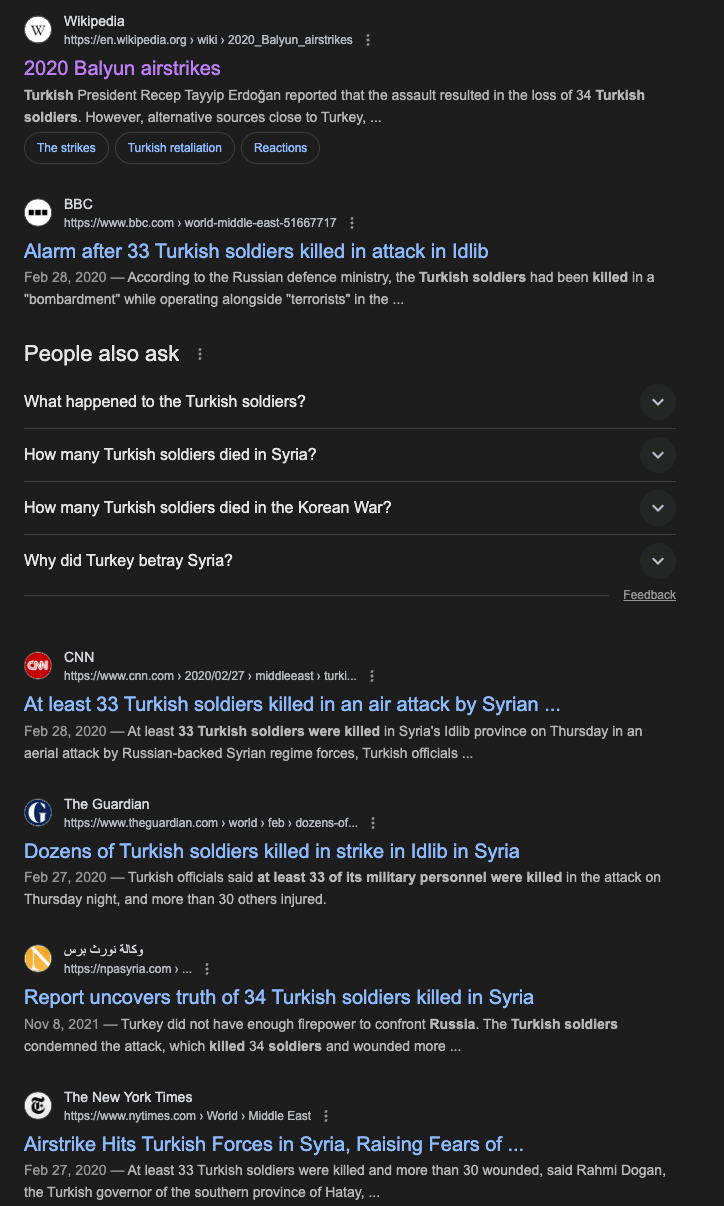Click the New York Times logo icon
Screen dimensions: 724x1206
tap(38, 1106)
